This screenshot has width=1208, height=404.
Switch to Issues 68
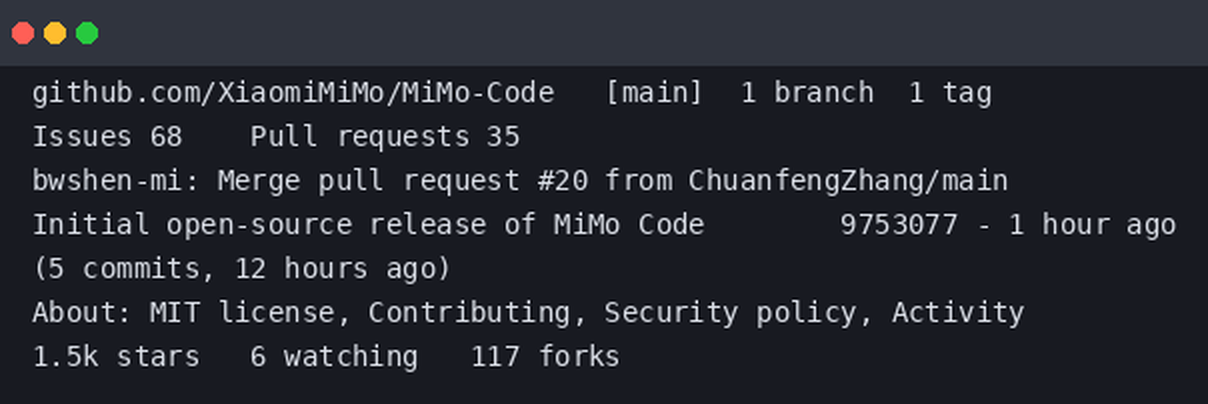pyautogui.click(x=107, y=137)
